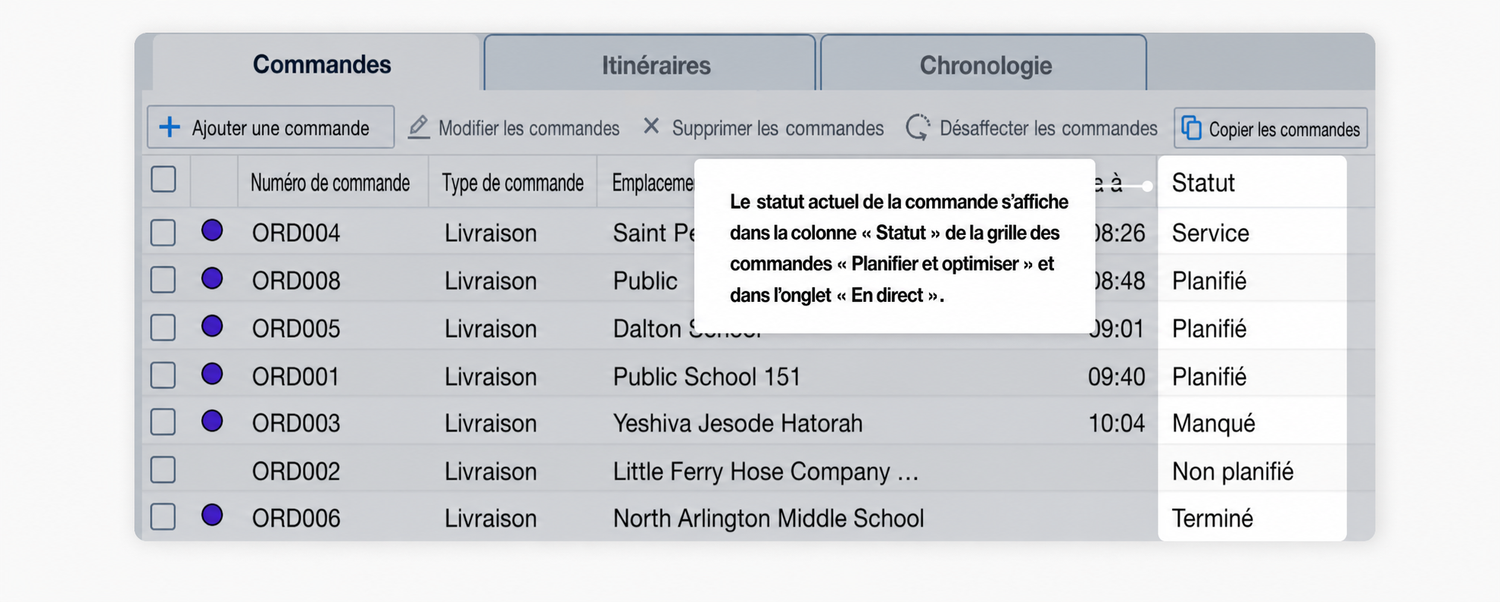
Task: Click Livraison type in ORD002 row
Action: [x=490, y=471]
